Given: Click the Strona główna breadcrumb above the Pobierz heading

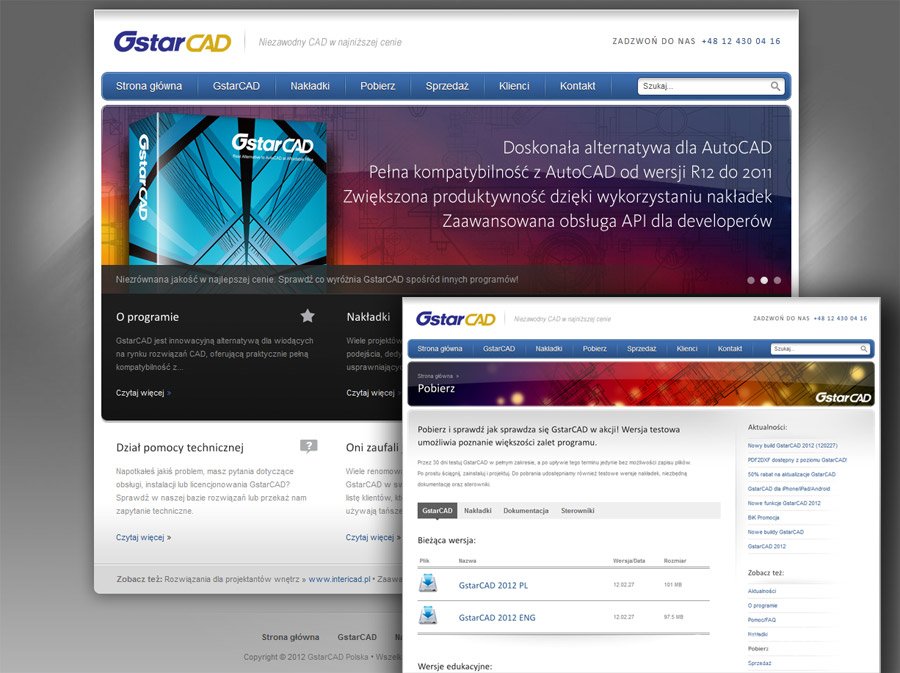Looking at the screenshot, I should (435, 376).
